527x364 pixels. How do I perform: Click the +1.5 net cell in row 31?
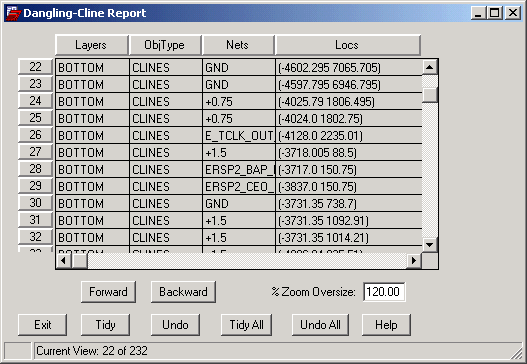point(239,220)
